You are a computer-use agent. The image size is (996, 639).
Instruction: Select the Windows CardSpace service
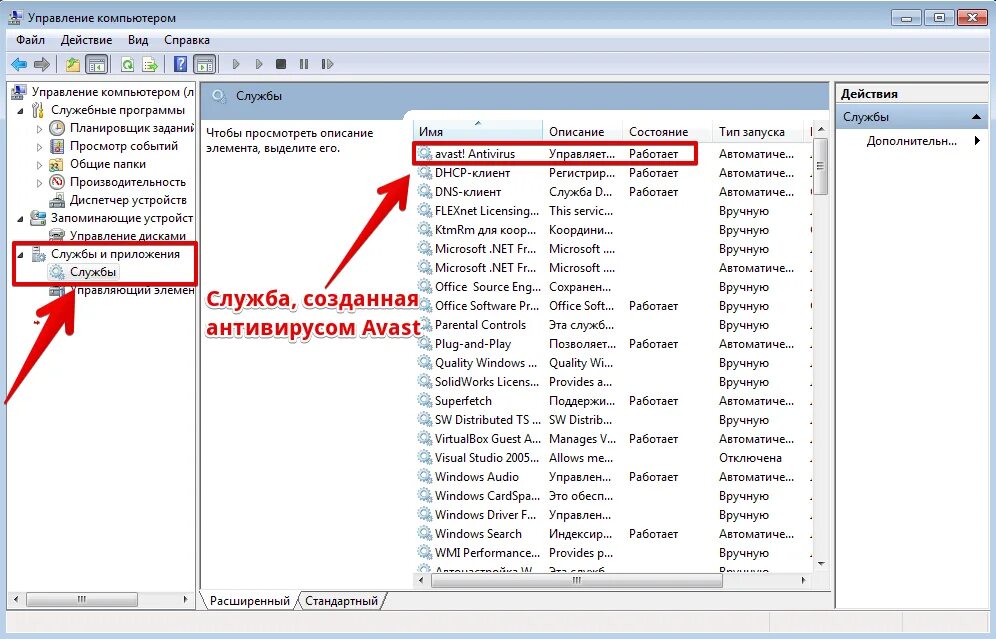[x=613, y=496]
